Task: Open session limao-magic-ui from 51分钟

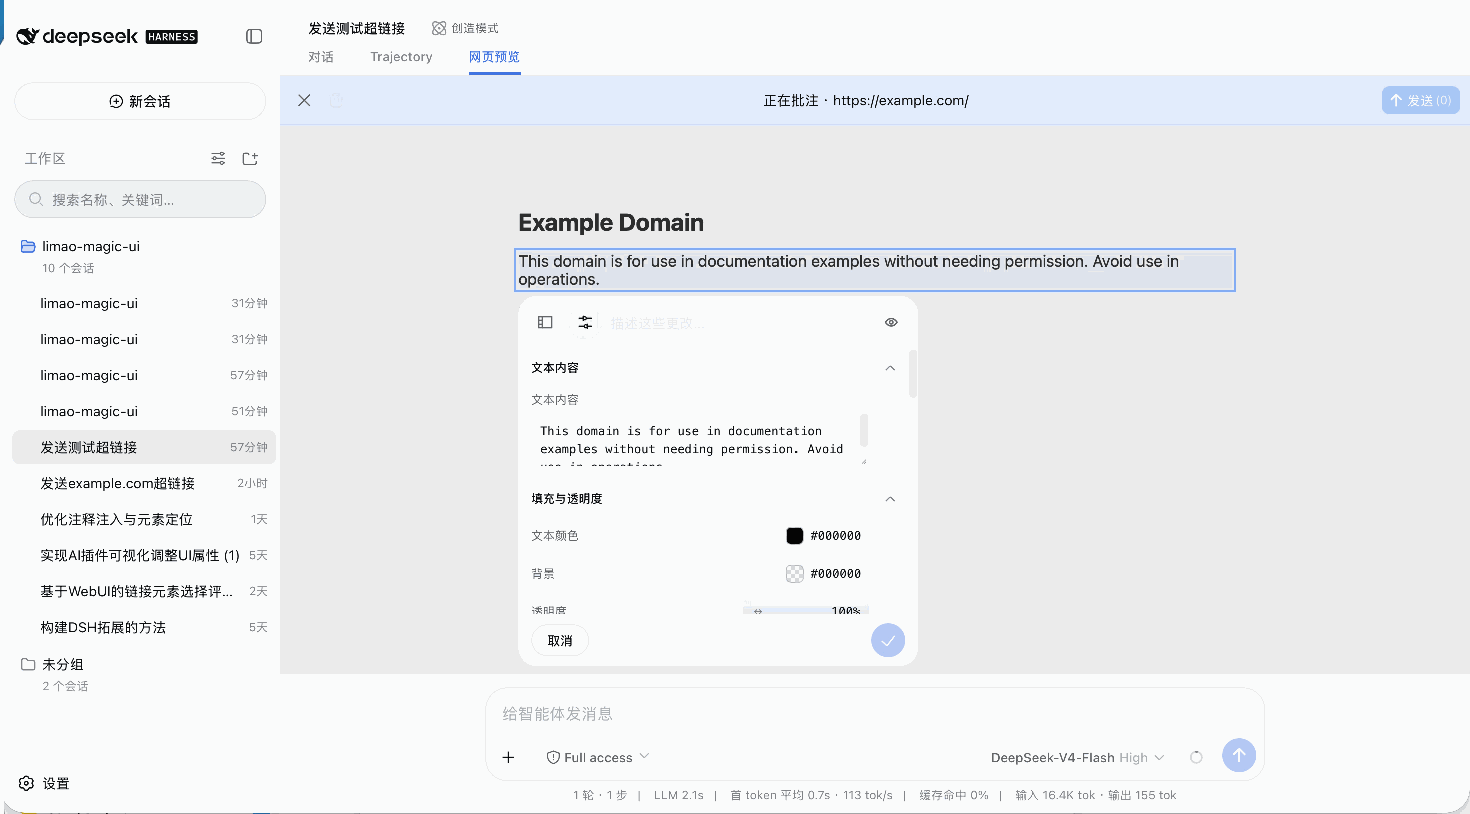Action: pyautogui.click(x=144, y=411)
